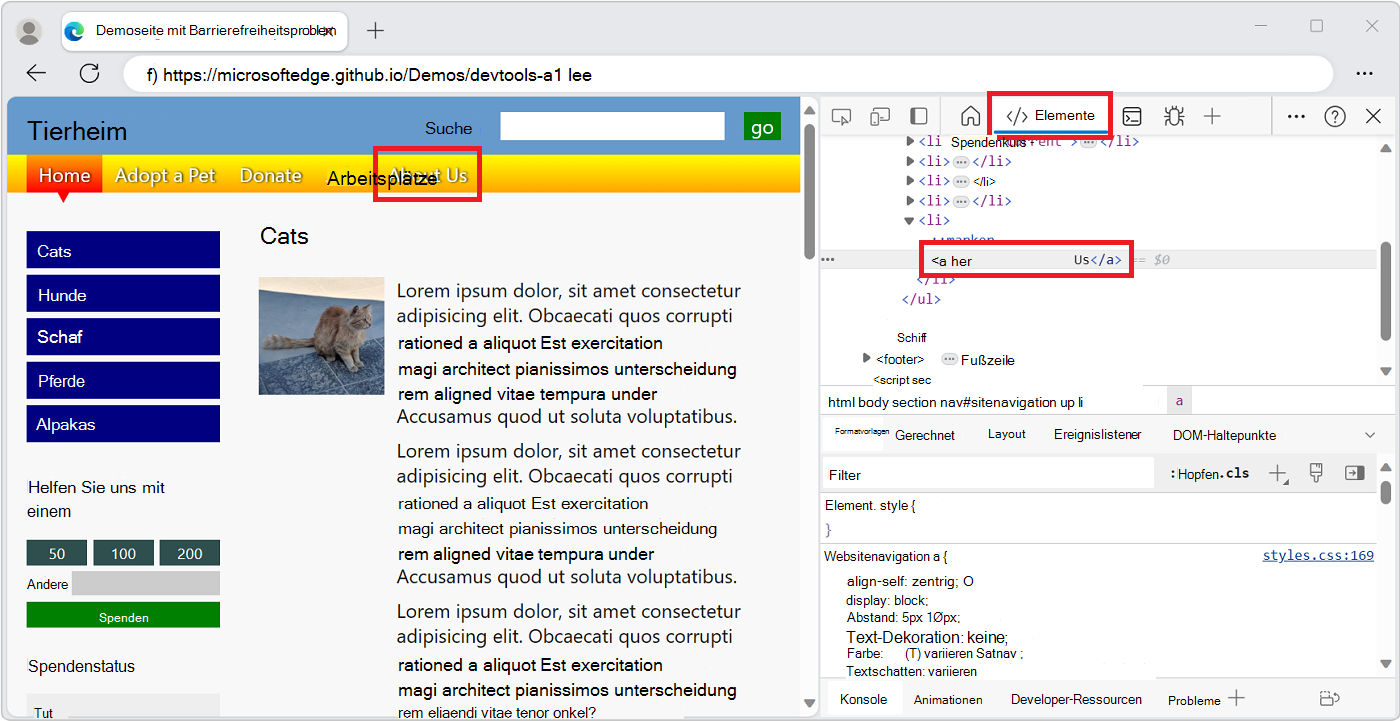Add a new tool with the plus icon
The height and width of the screenshot is (721, 1400).
[x=1212, y=116]
